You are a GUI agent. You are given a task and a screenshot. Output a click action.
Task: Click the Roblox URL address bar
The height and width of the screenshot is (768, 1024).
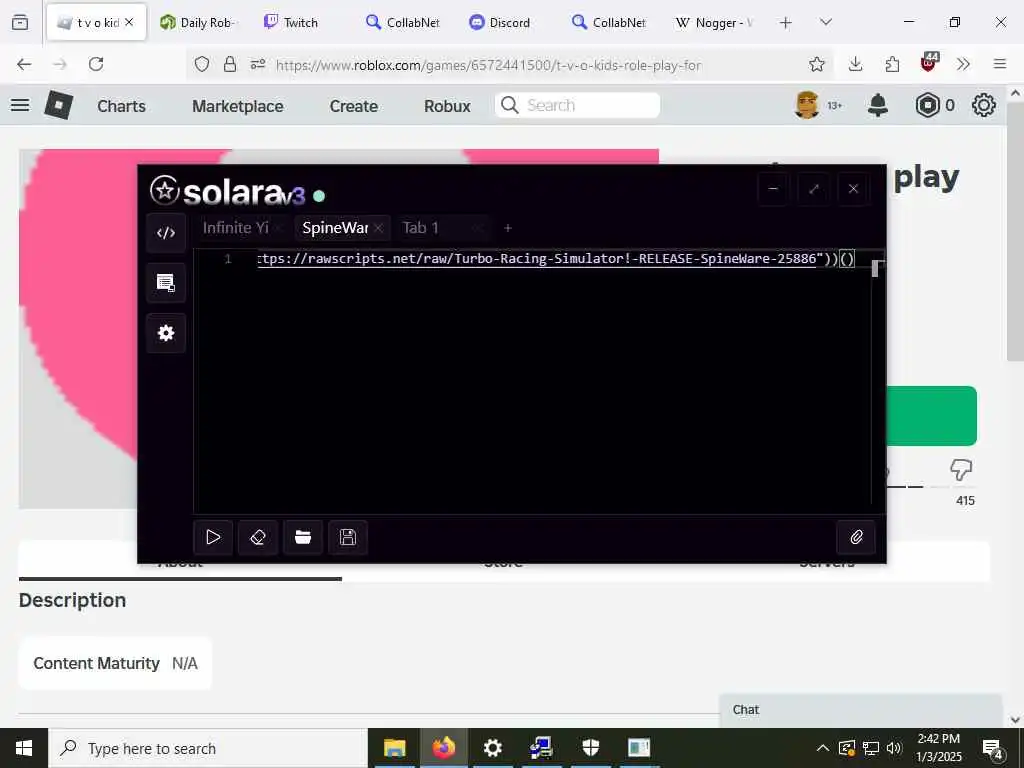488,65
